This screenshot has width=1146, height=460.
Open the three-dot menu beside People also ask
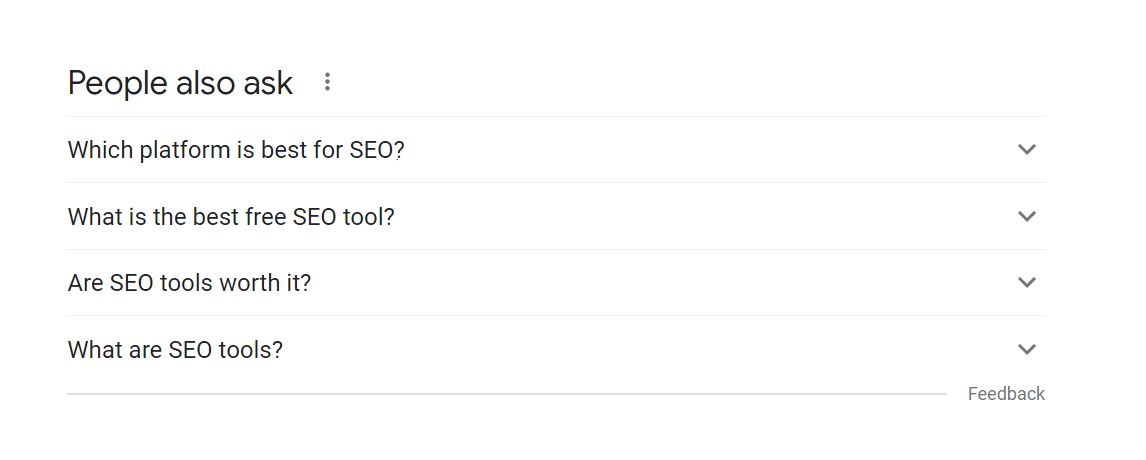(x=327, y=83)
